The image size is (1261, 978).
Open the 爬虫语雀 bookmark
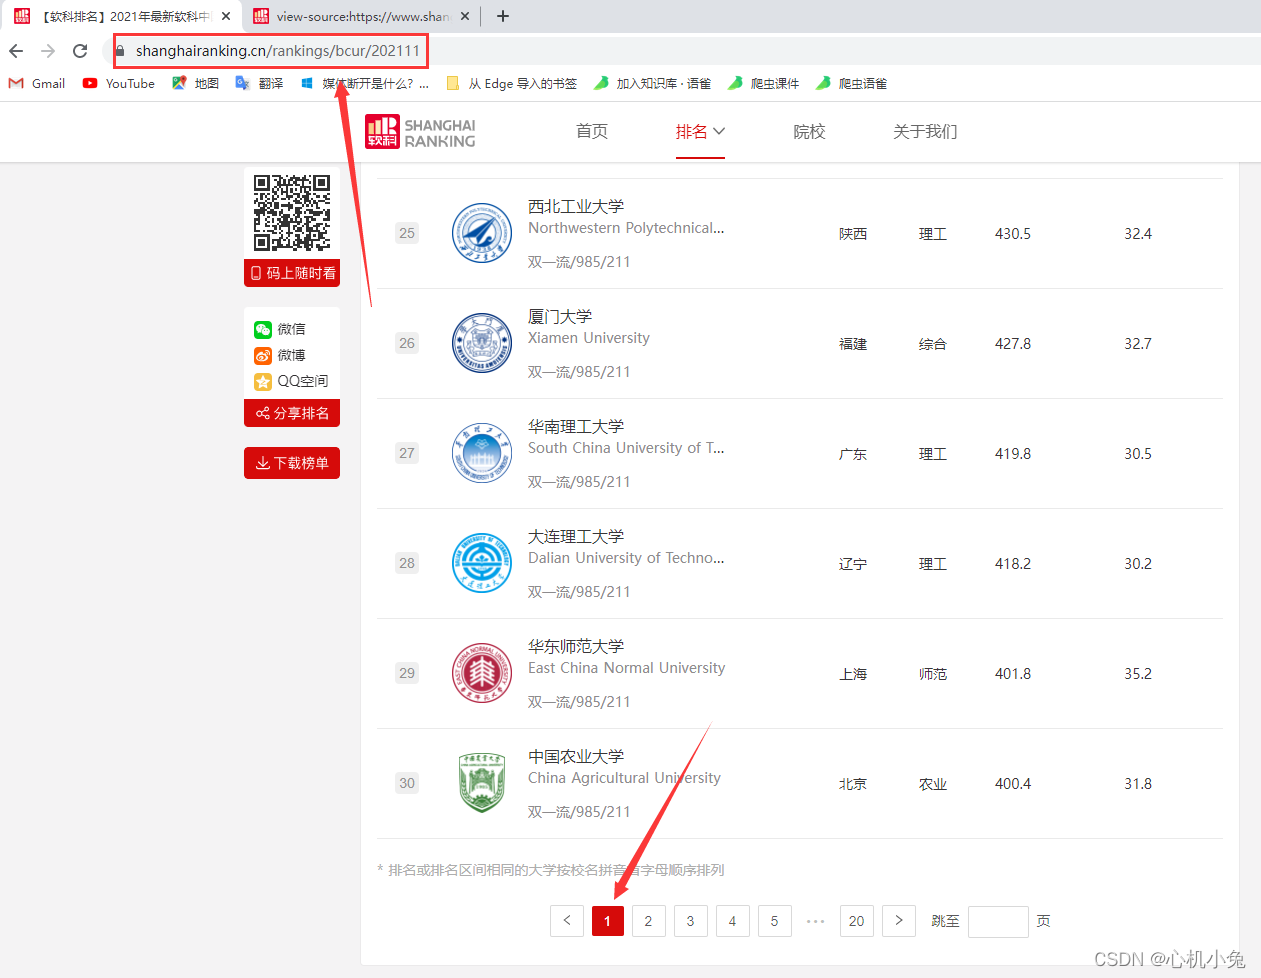click(851, 84)
